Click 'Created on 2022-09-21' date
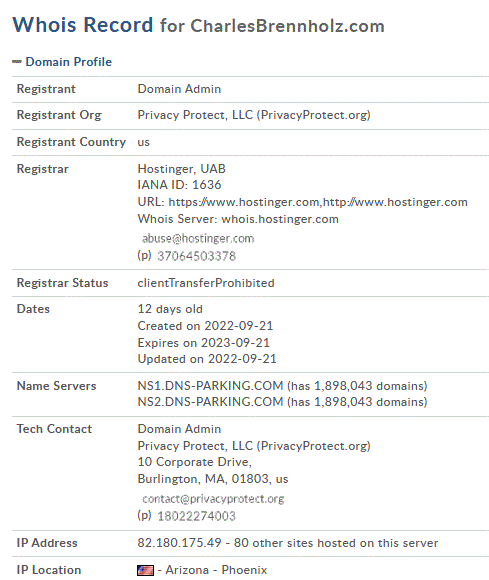Image resolution: width=489 pixels, height=580 pixels. (205, 326)
